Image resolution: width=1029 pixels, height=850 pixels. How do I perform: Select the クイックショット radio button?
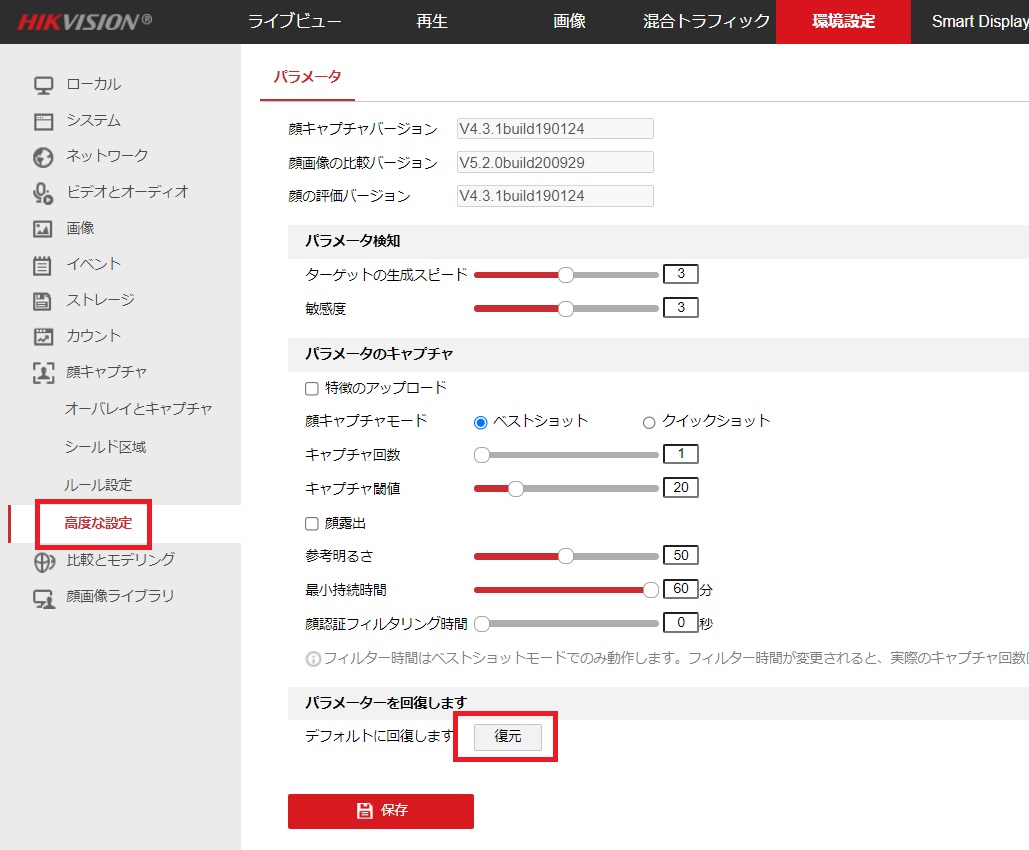point(648,421)
